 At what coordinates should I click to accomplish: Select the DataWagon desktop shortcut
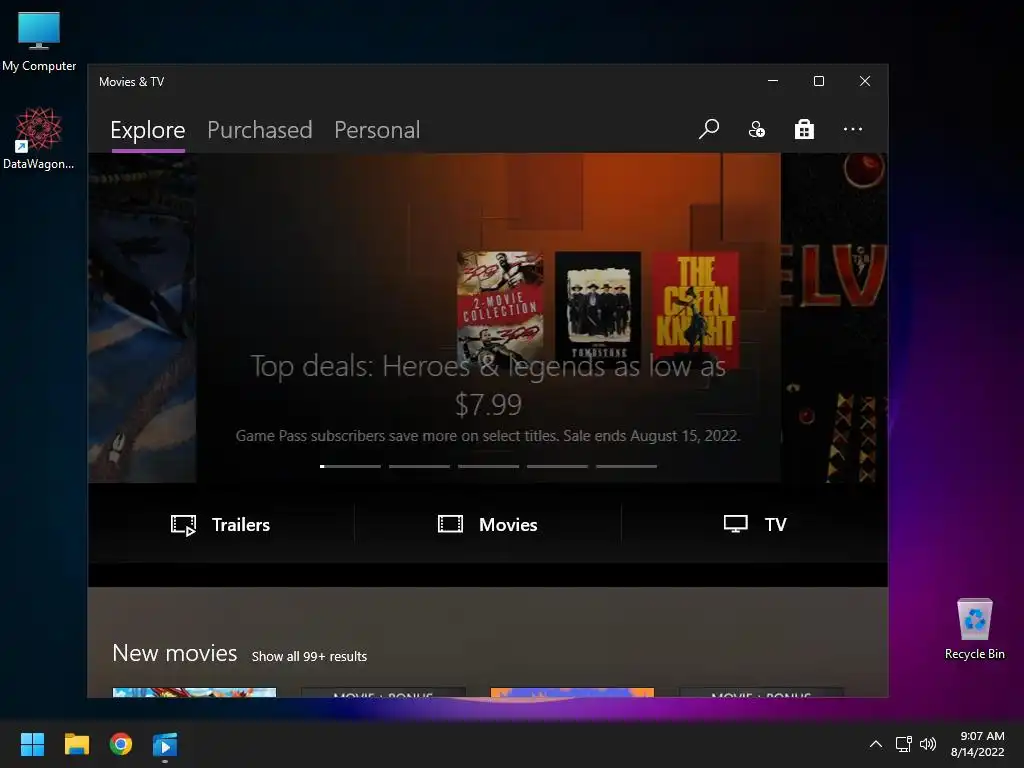point(39,138)
